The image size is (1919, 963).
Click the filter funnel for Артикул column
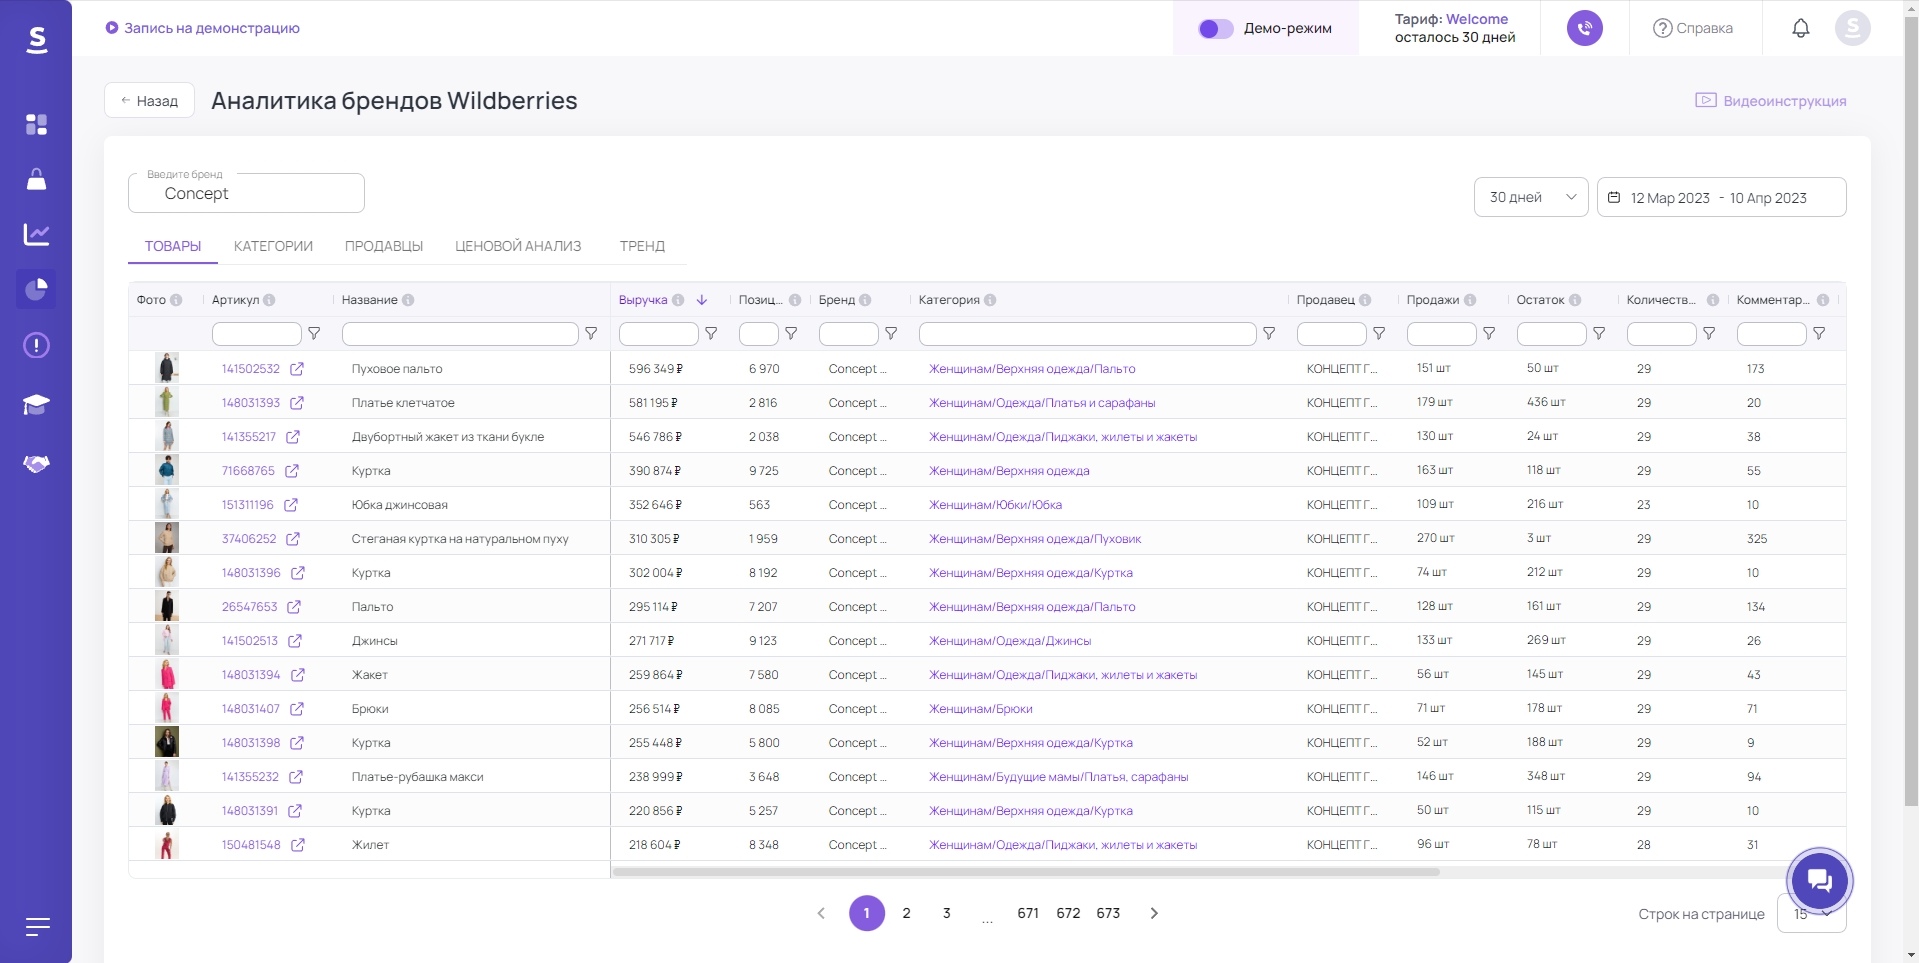click(314, 334)
